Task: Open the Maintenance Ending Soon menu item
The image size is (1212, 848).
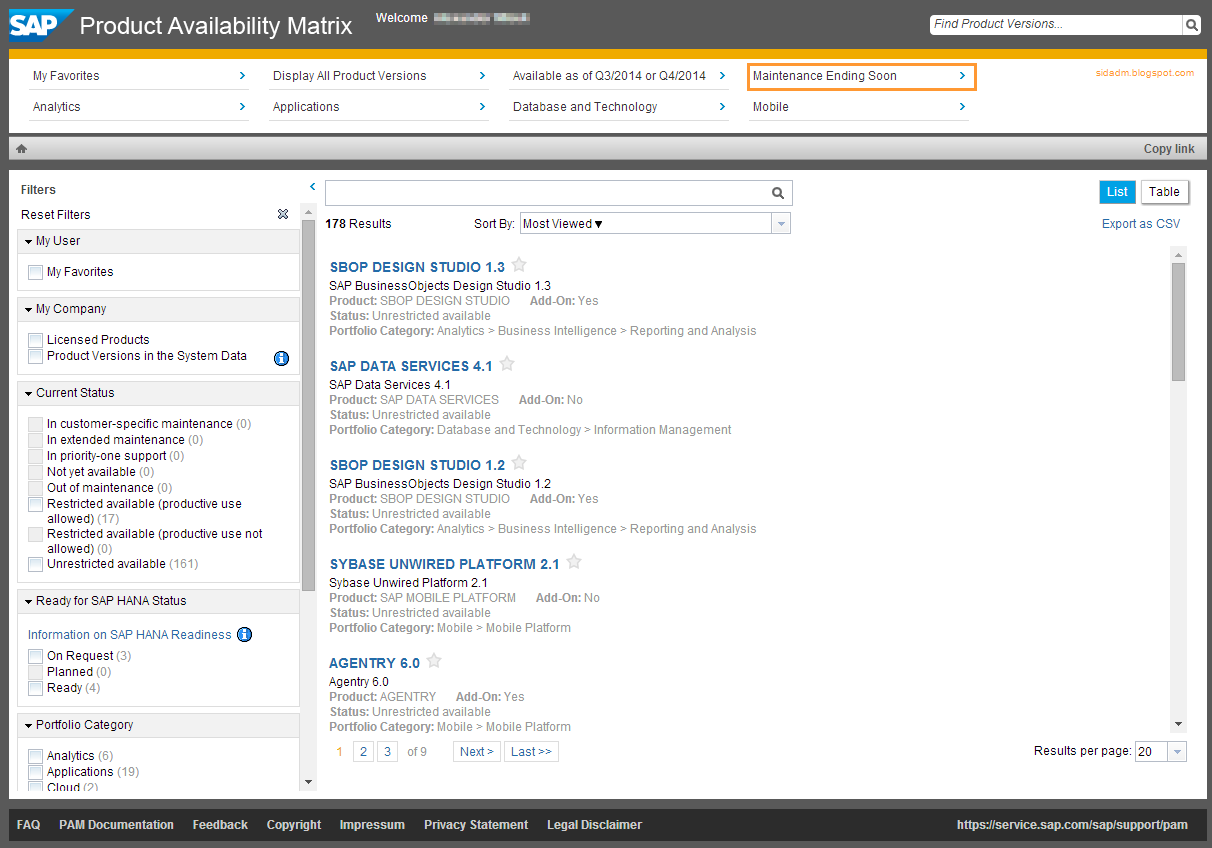Action: point(861,75)
